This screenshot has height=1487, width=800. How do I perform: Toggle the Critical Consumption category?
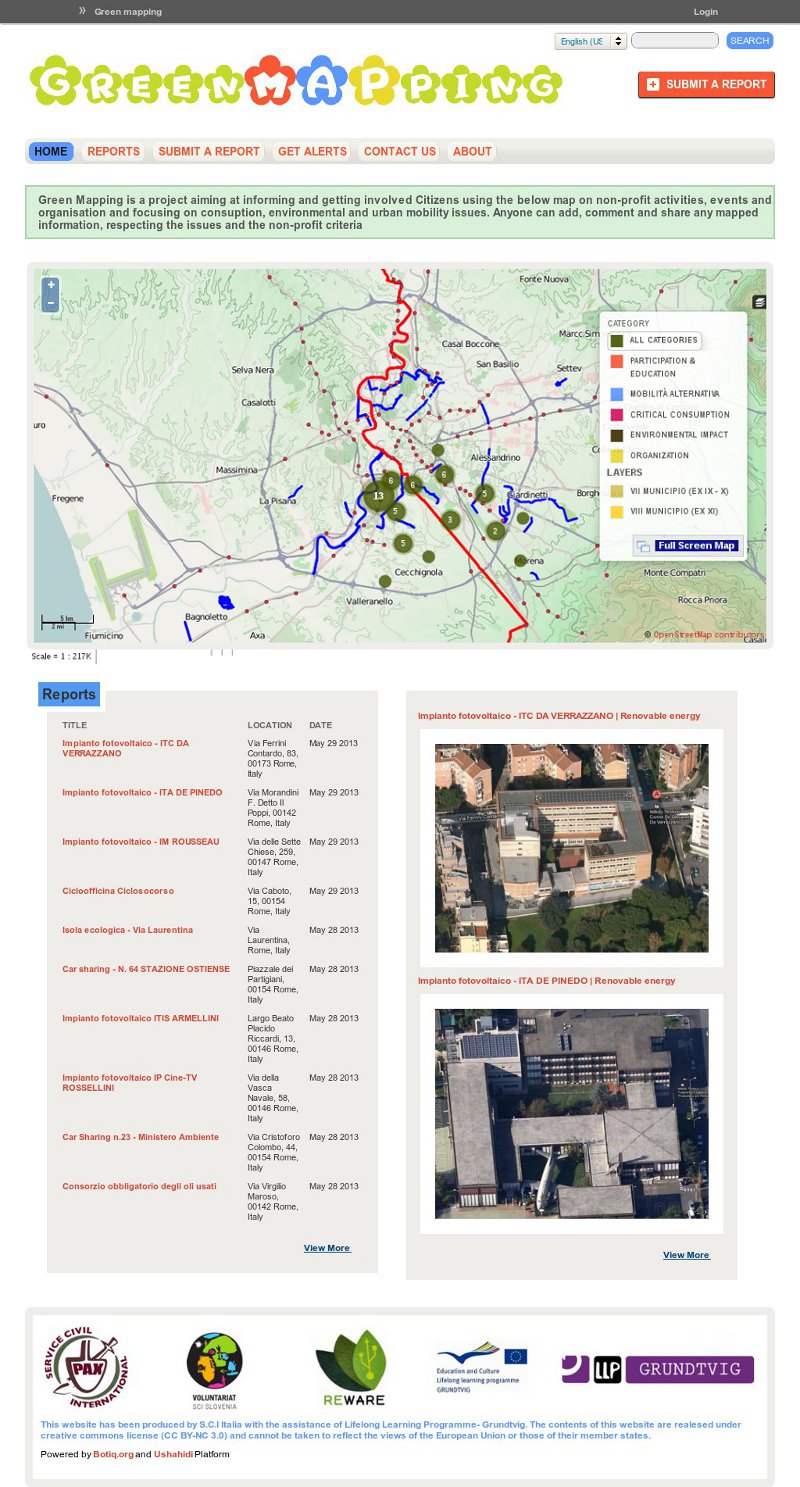(669, 415)
